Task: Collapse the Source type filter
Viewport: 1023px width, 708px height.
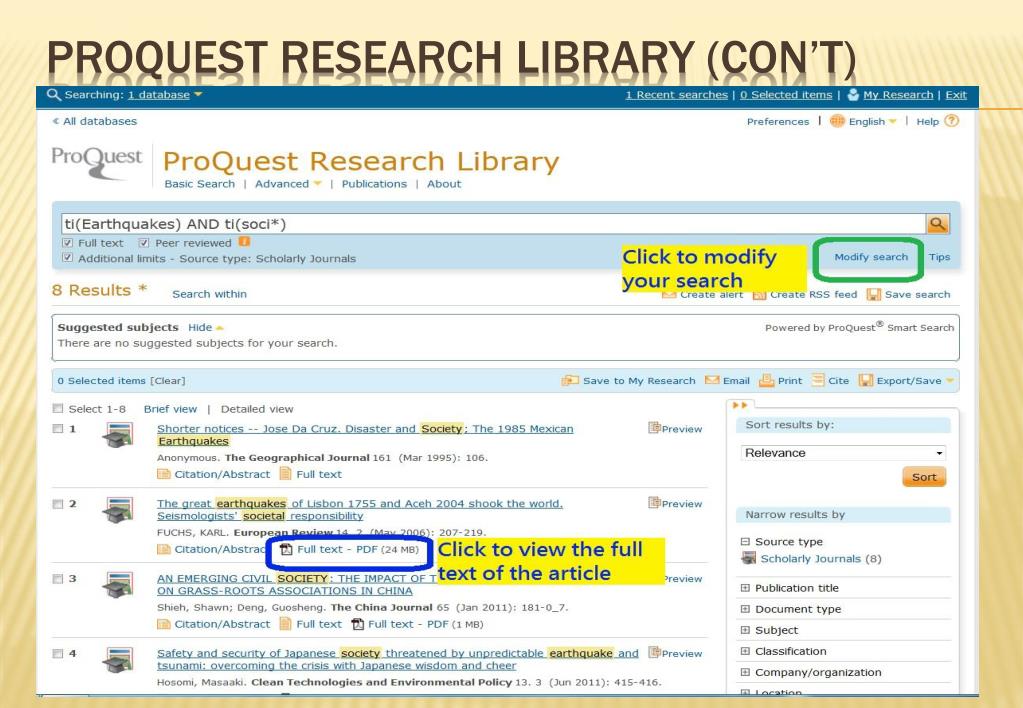Action: tap(745, 542)
